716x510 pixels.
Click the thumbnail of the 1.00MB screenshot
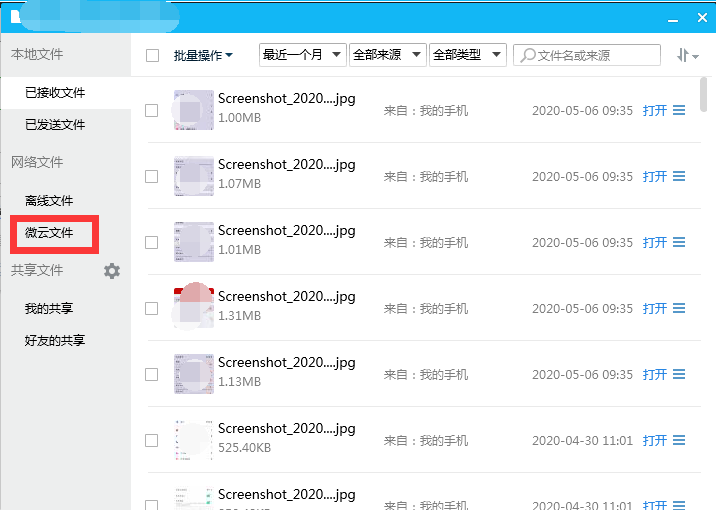[193, 110]
